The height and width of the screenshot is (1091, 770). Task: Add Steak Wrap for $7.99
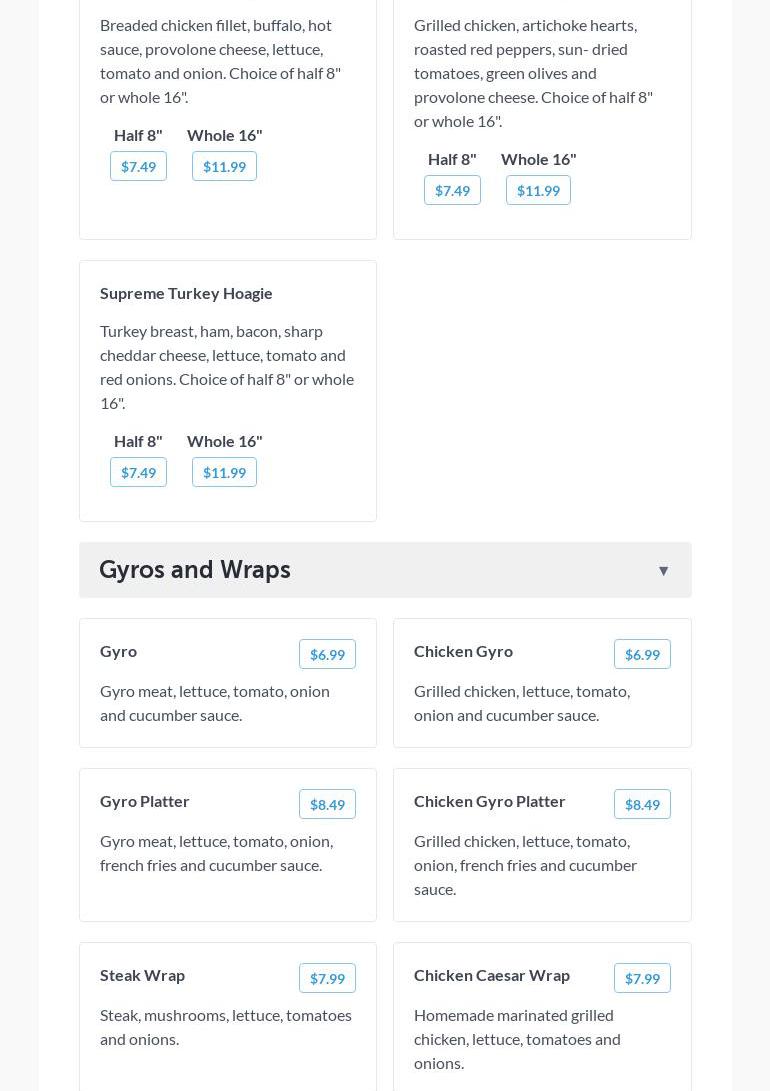coord(327,978)
